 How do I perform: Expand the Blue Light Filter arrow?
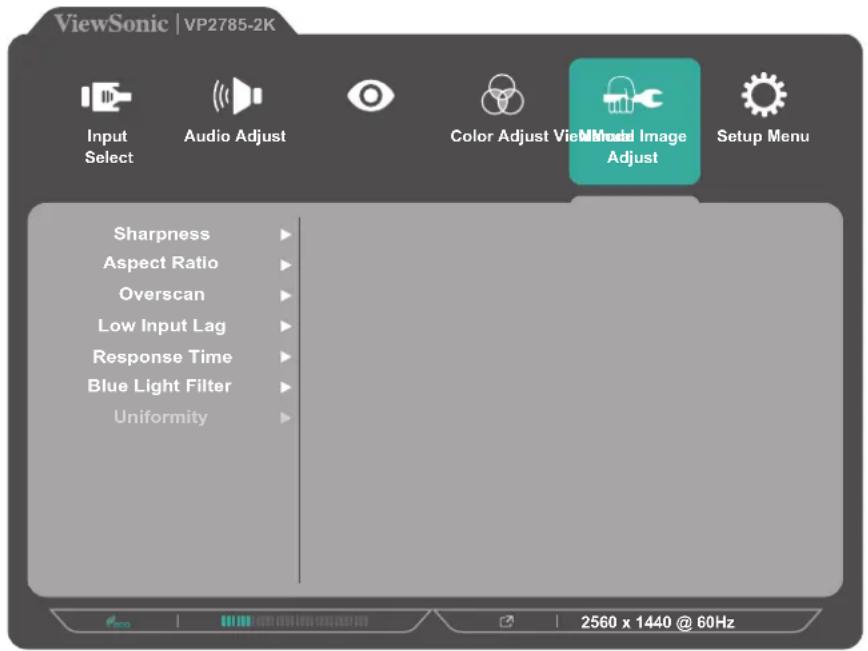point(286,387)
